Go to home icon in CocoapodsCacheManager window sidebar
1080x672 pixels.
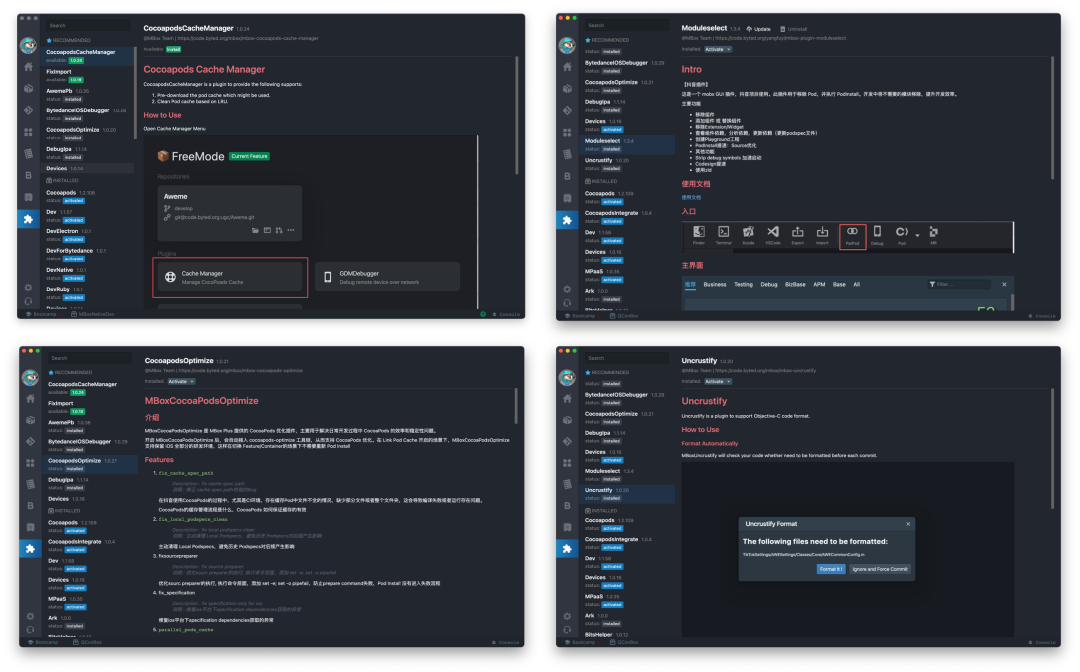(28, 67)
